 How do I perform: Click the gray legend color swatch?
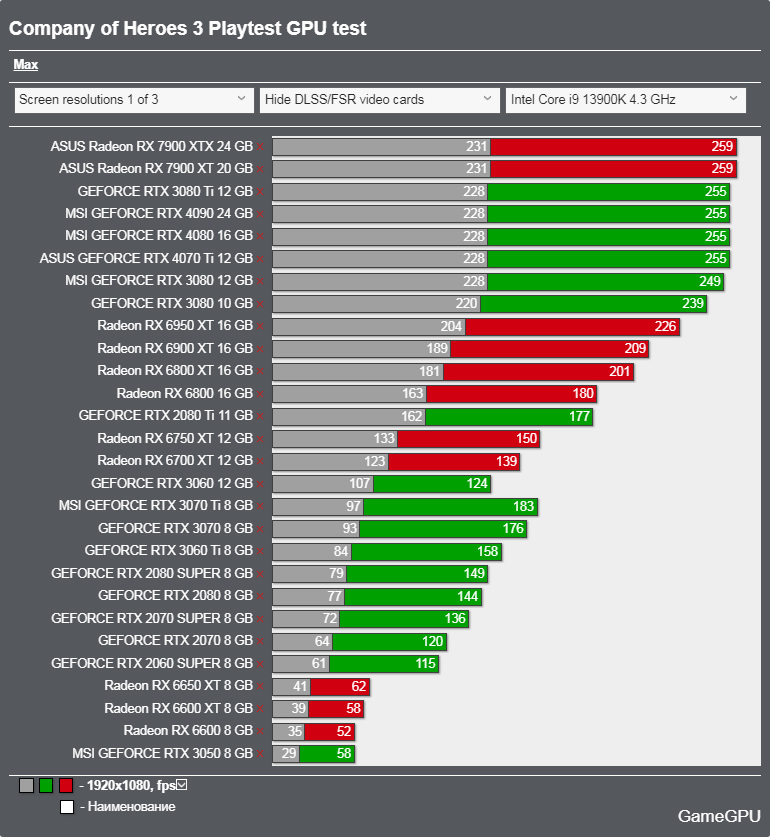pos(26,785)
